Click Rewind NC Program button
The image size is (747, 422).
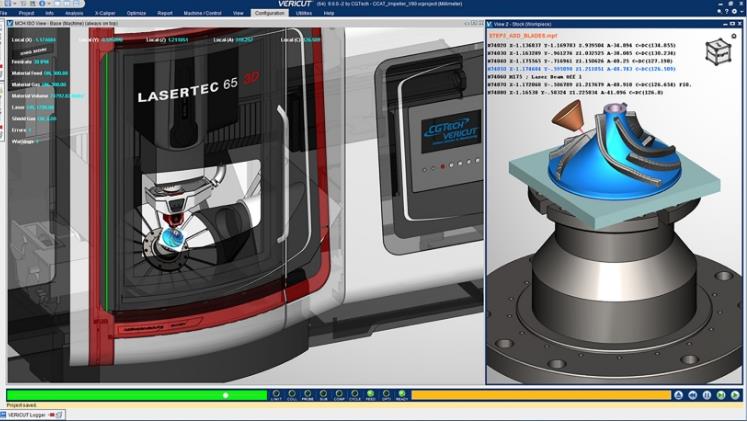[693, 395]
